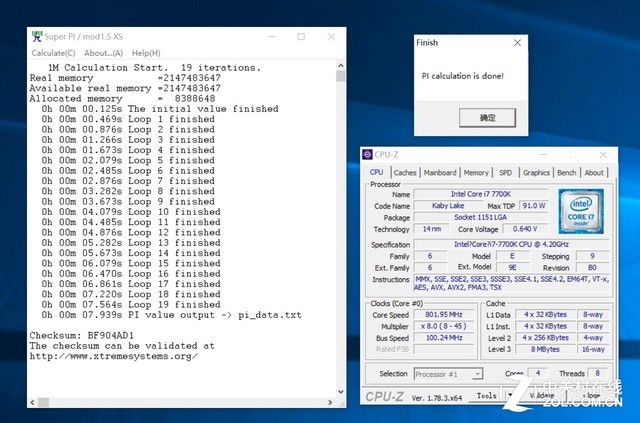Viewport: 640px width, 423px height.
Task: Minimize the Super PI window
Action: (271, 37)
